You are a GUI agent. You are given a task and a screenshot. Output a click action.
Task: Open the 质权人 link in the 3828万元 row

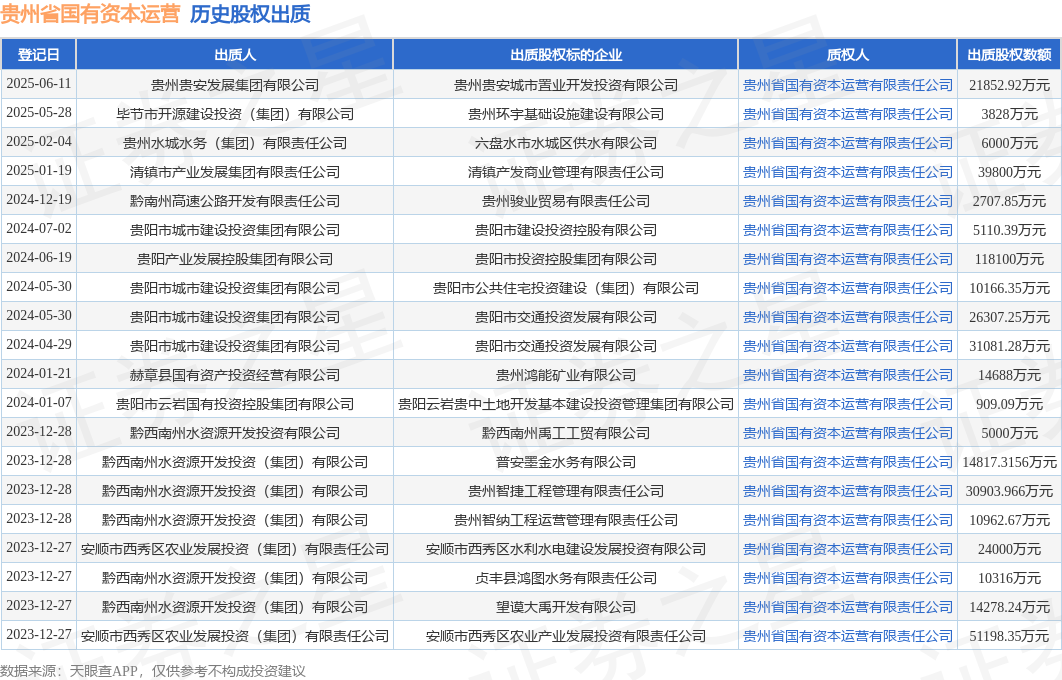click(847, 114)
